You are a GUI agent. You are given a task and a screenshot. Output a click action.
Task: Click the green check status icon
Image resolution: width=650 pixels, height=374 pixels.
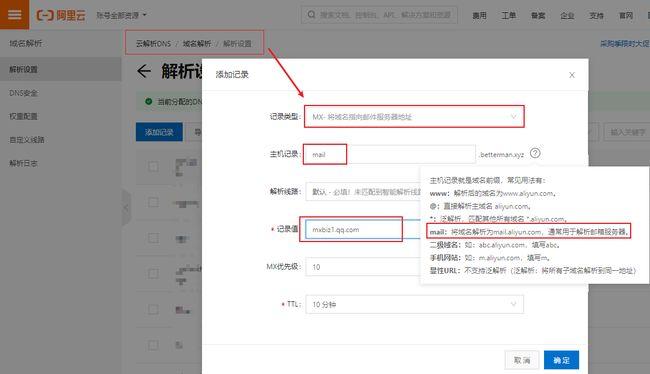click(148, 101)
